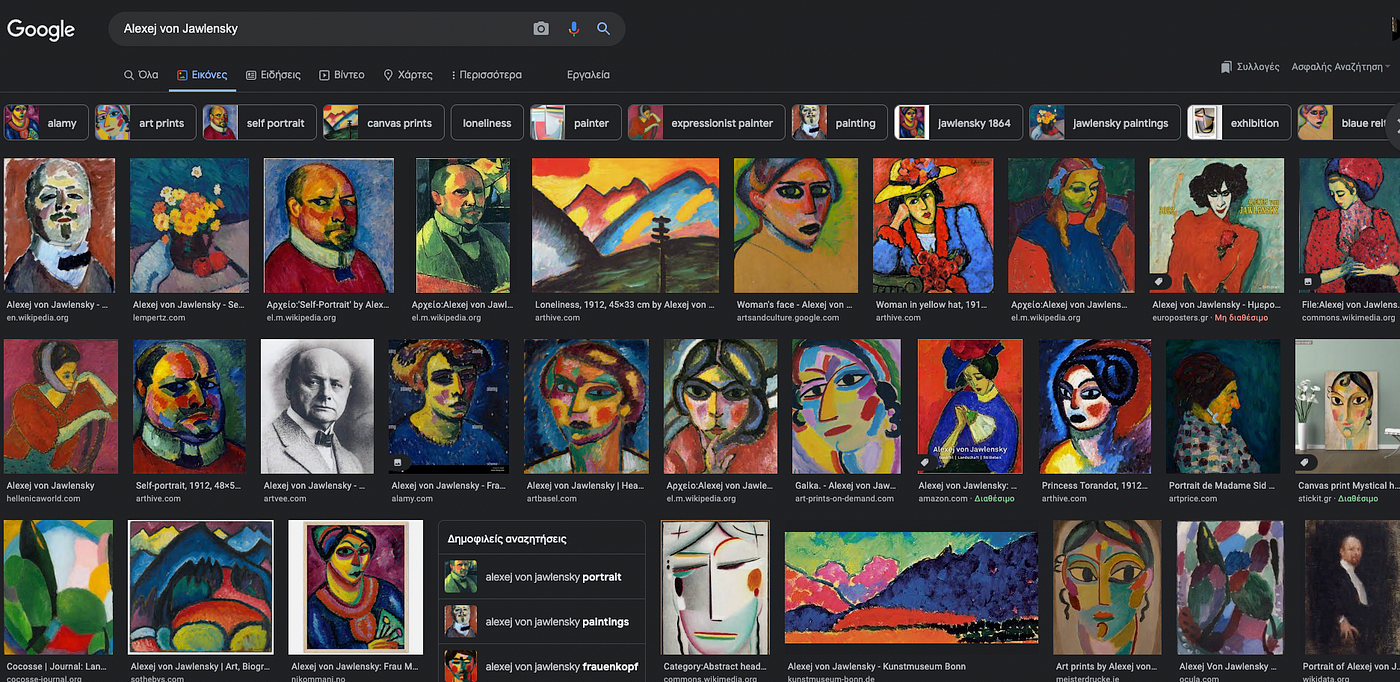
Task: Select suggestion alexej von jawlensky portrait
Action: coord(542,577)
